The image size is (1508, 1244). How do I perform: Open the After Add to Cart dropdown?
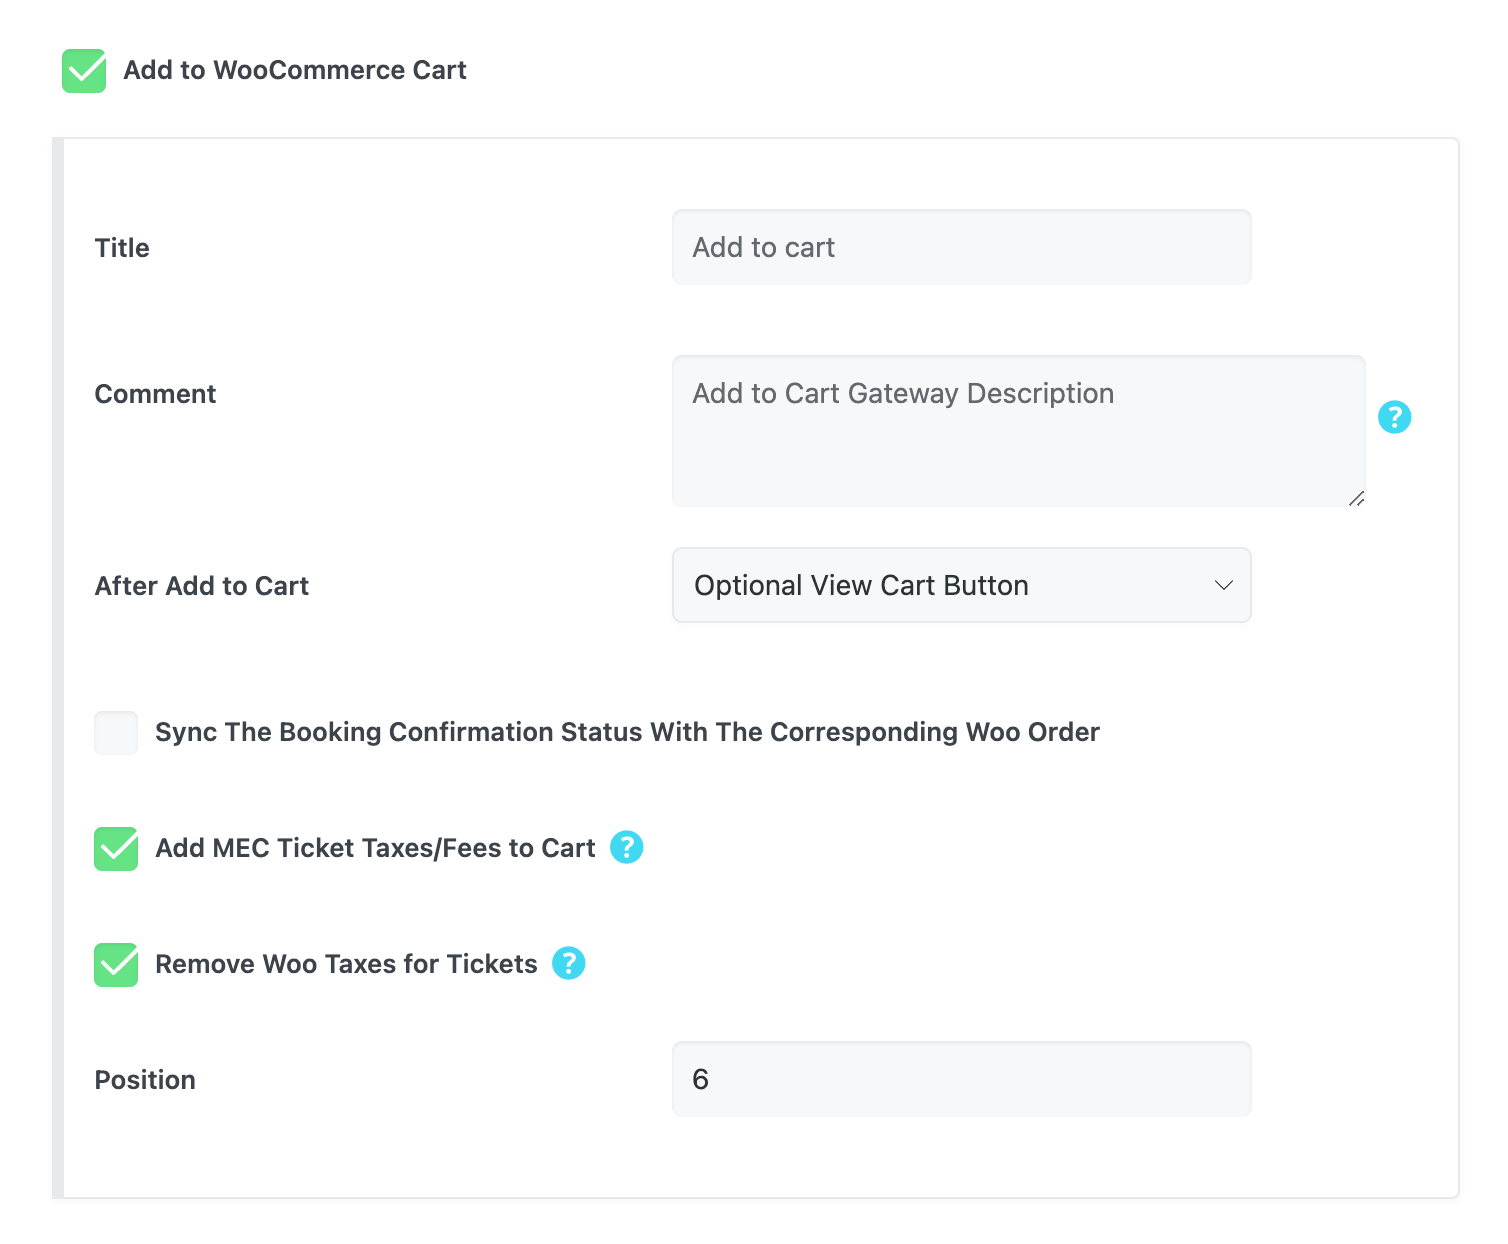(x=960, y=585)
